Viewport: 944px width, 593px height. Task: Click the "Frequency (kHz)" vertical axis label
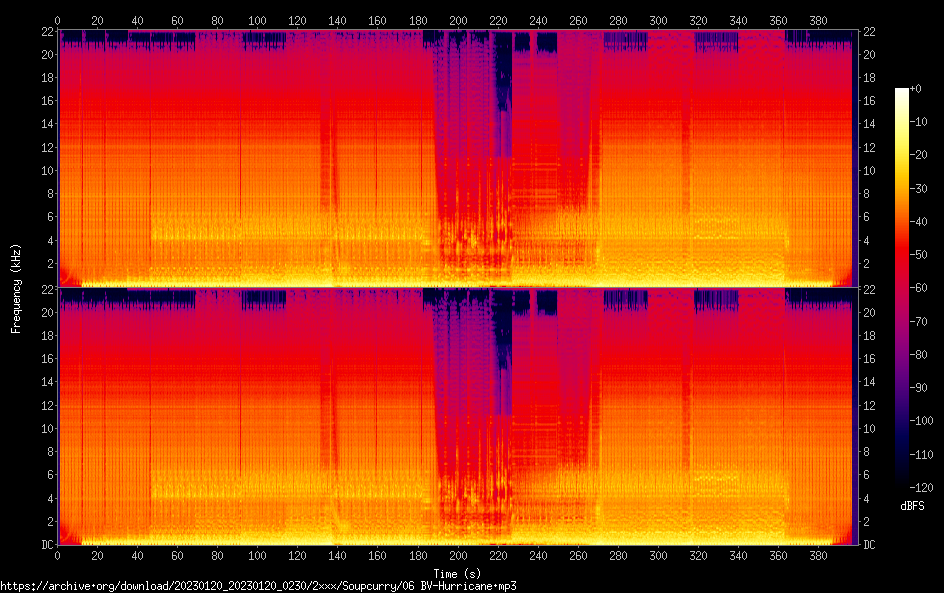tap(16, 288)
